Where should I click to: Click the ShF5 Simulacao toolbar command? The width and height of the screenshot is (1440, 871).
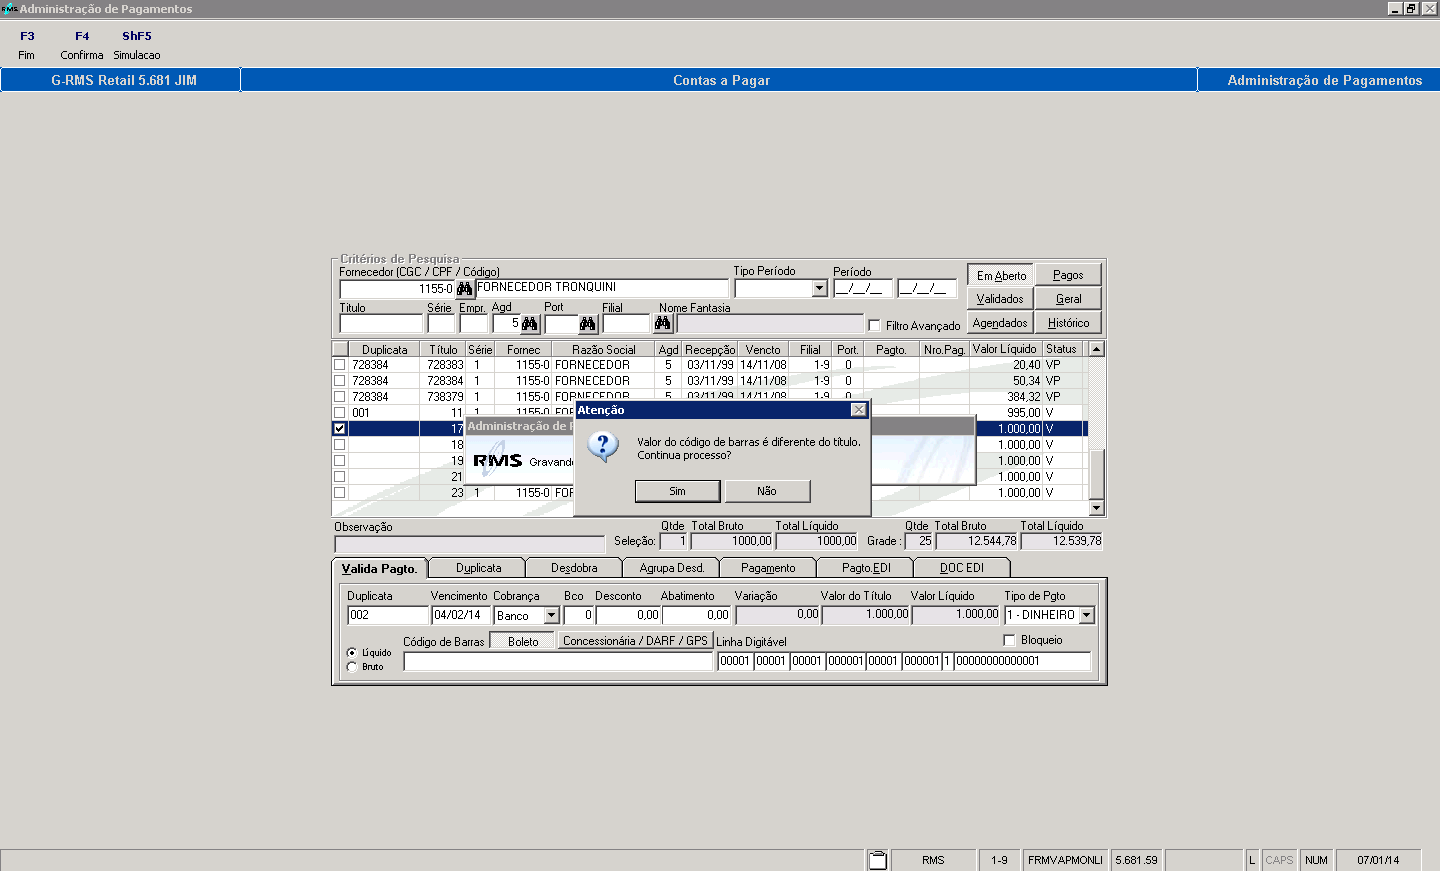(x=137, y=45)
